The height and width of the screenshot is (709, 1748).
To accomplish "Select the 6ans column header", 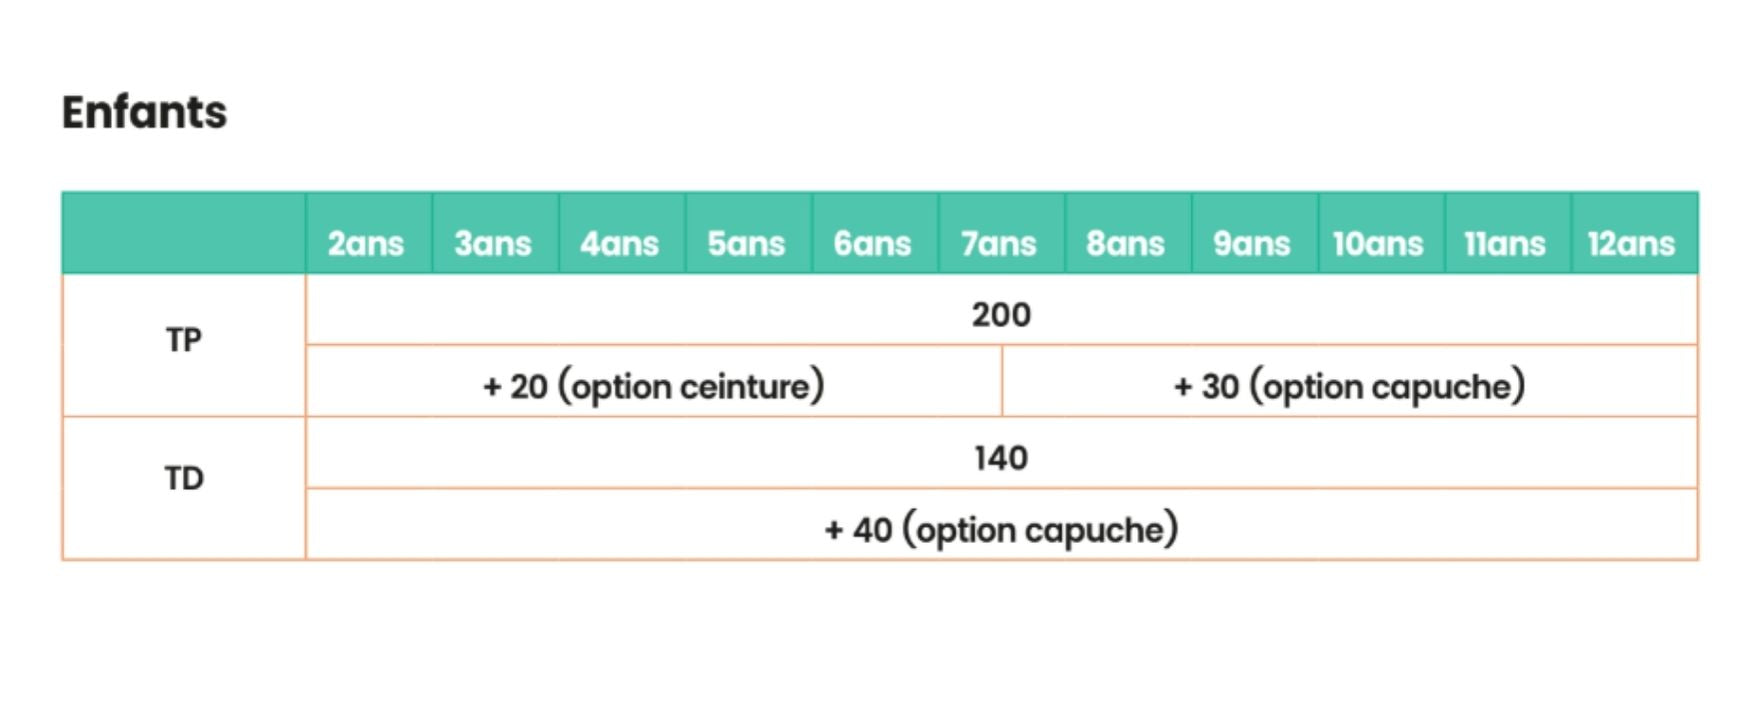I will [x=872, y=243].
